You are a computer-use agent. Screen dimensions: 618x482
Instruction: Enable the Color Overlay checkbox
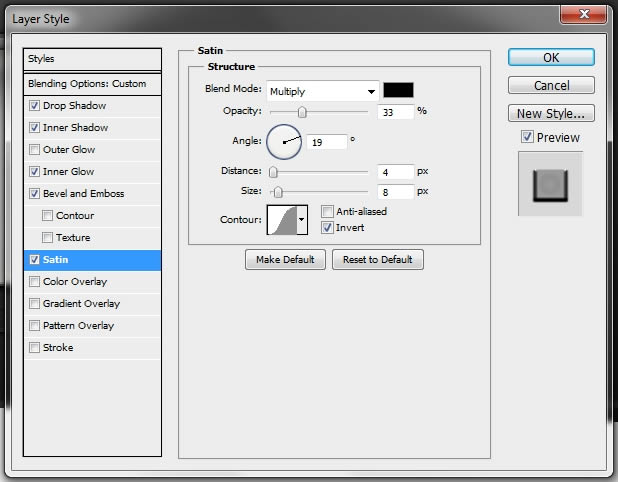coord(34,282)
